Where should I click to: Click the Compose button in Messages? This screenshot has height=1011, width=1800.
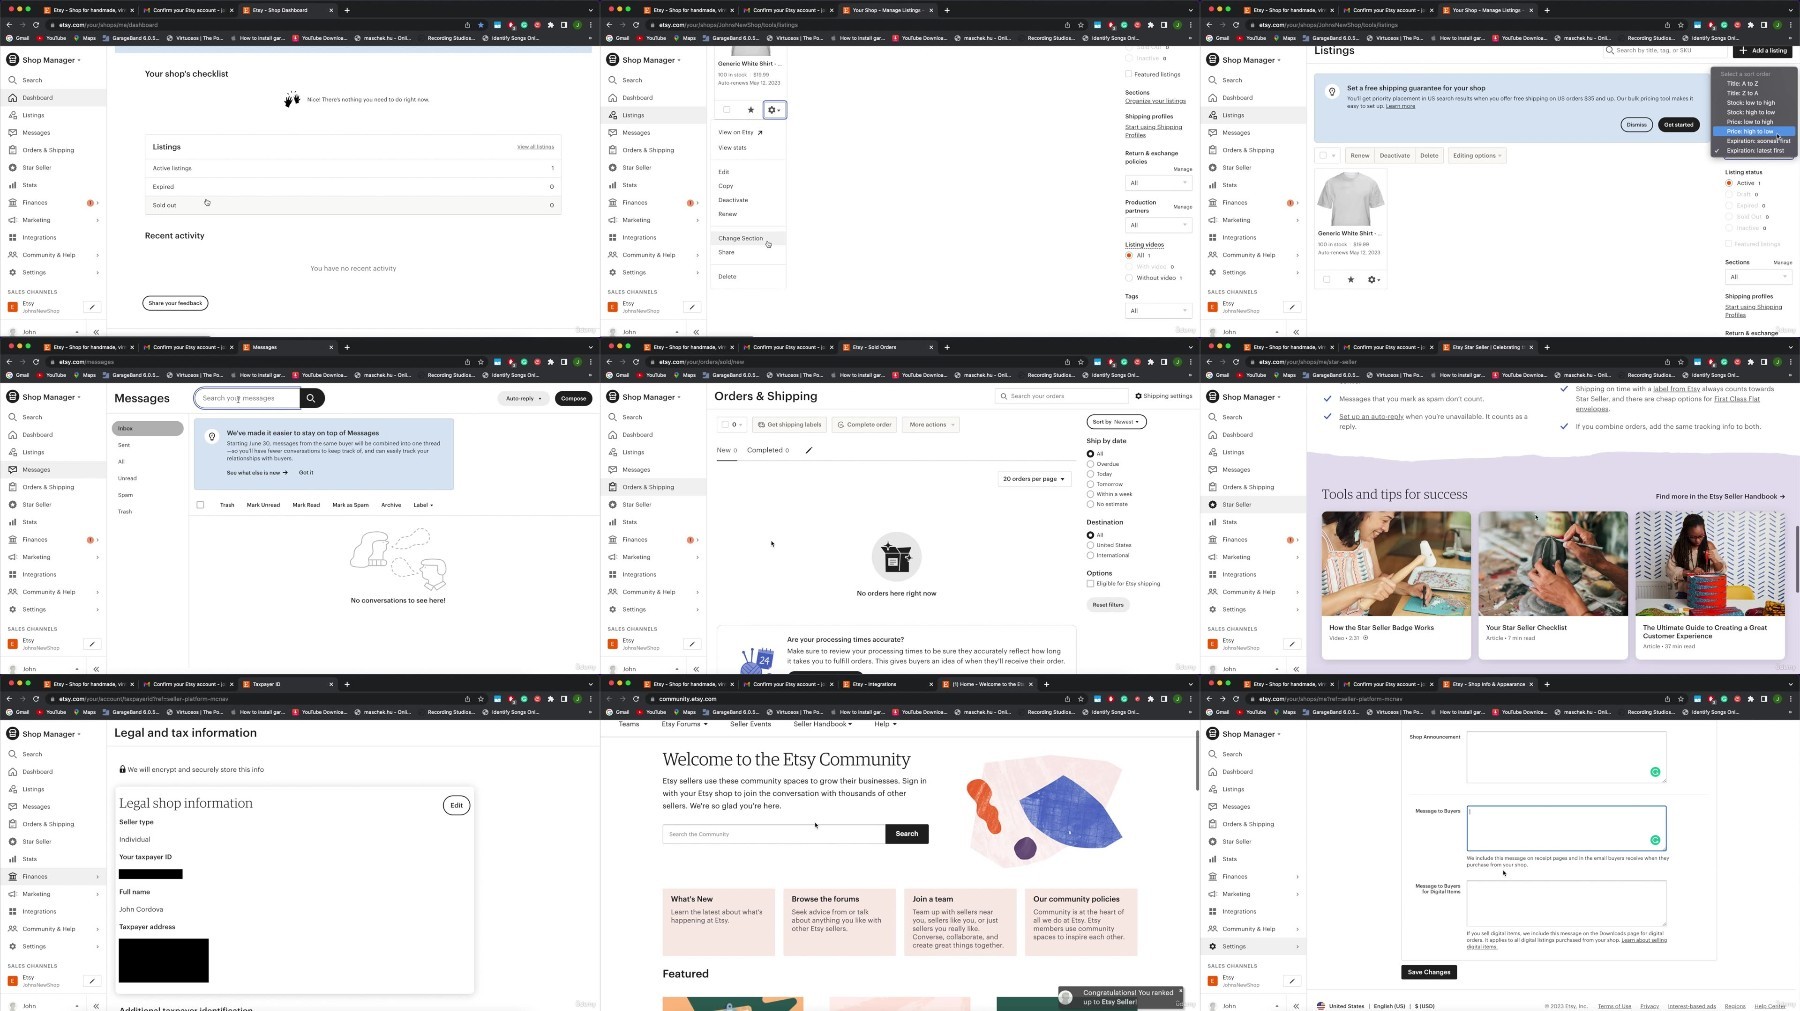point(573,399)
